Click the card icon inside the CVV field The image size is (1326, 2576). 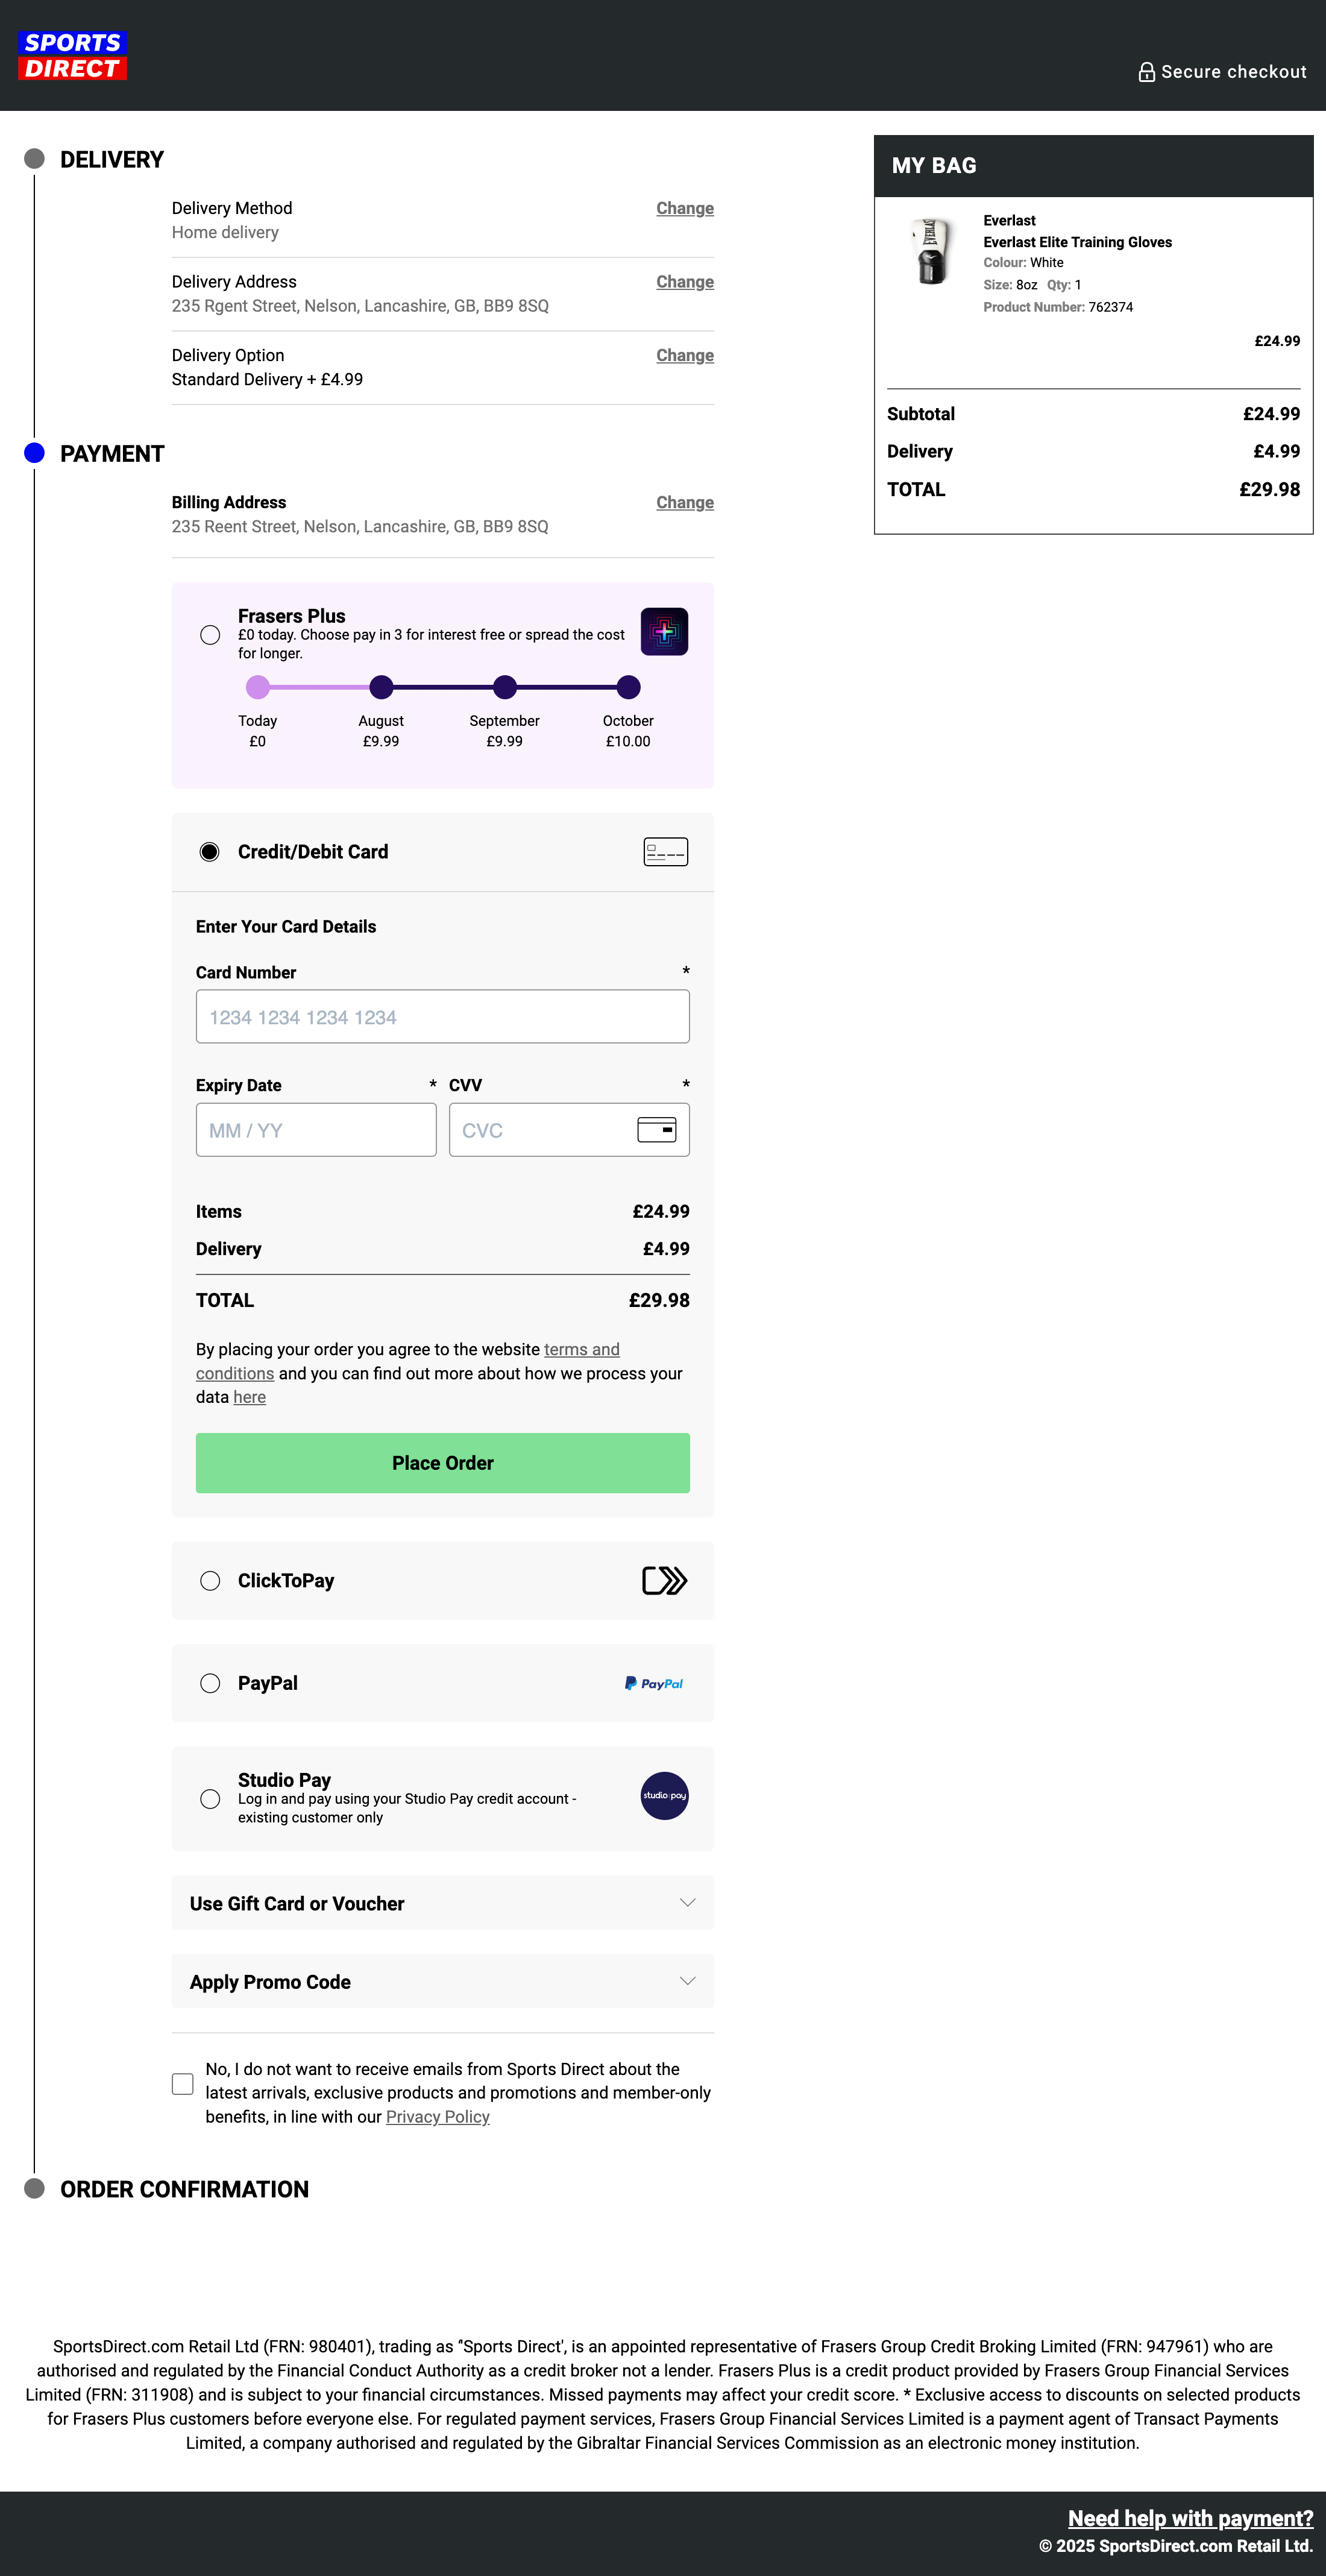(657, 1130)
